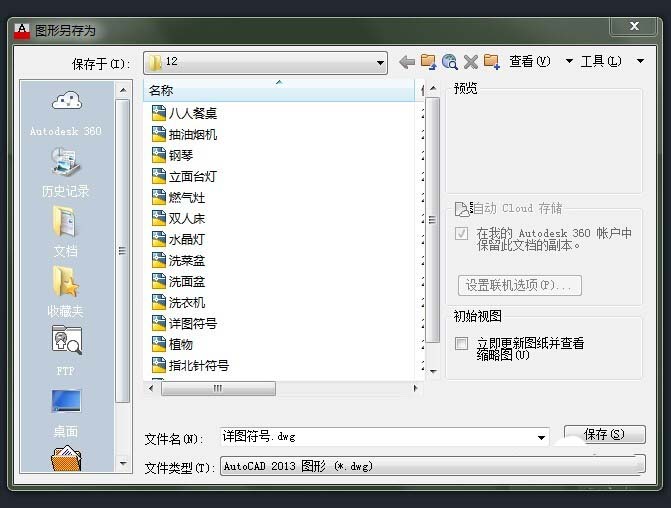
Task: Open the FTP location
Action: click(66, 351)
